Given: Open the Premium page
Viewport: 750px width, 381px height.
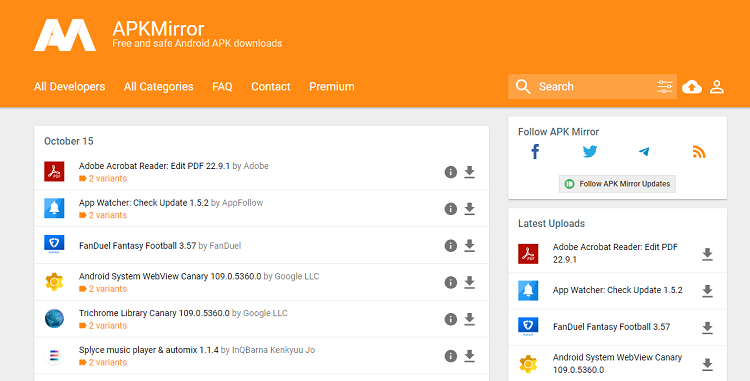Looking at the screenshot, I should tap(331, 87).
